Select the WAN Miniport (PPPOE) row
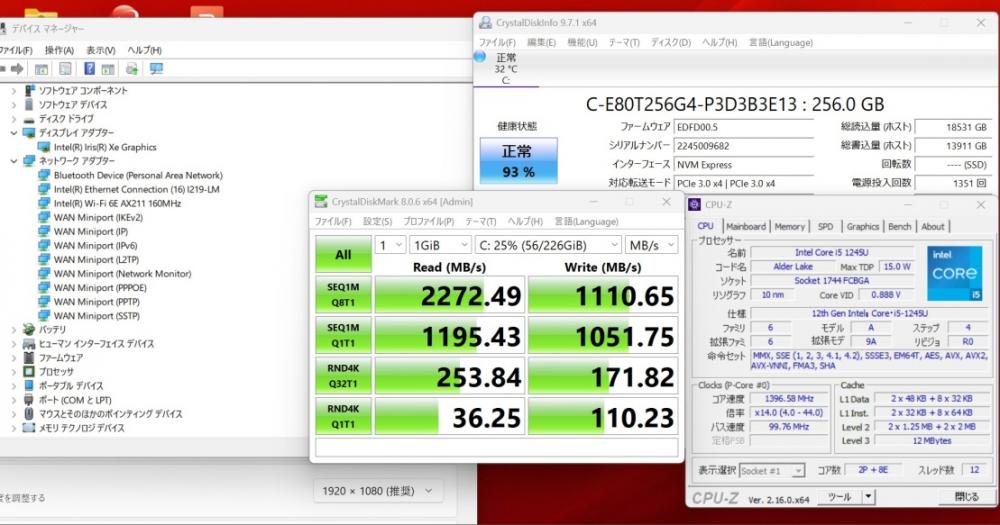The width and height of the screenshot is (1000, 525). pyautogui.click(x=100, y=288)
